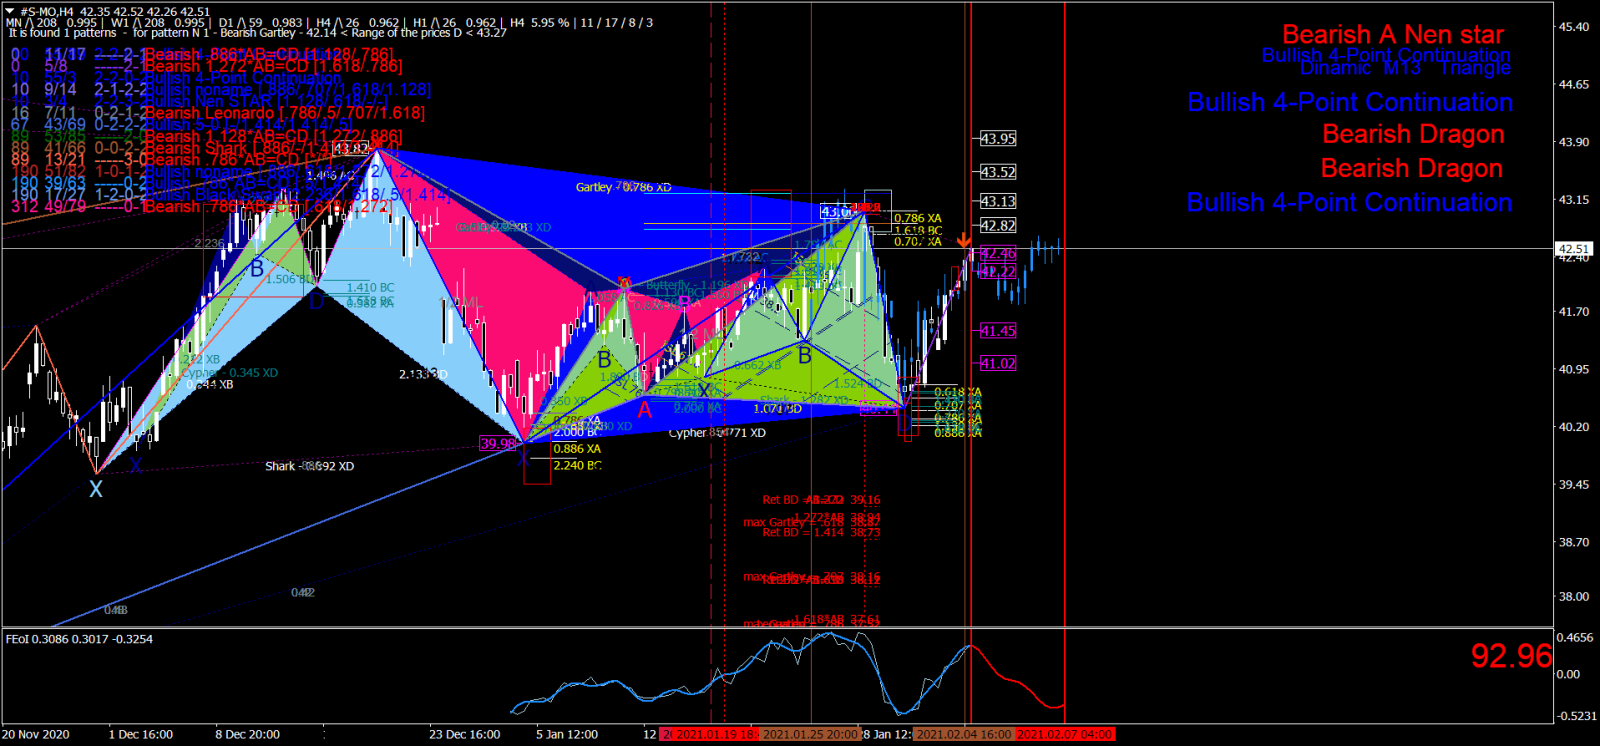Viewport: 1600px width, 746px height.
Task: Click the 42.82 price level tag
Action: pos(997,226)
